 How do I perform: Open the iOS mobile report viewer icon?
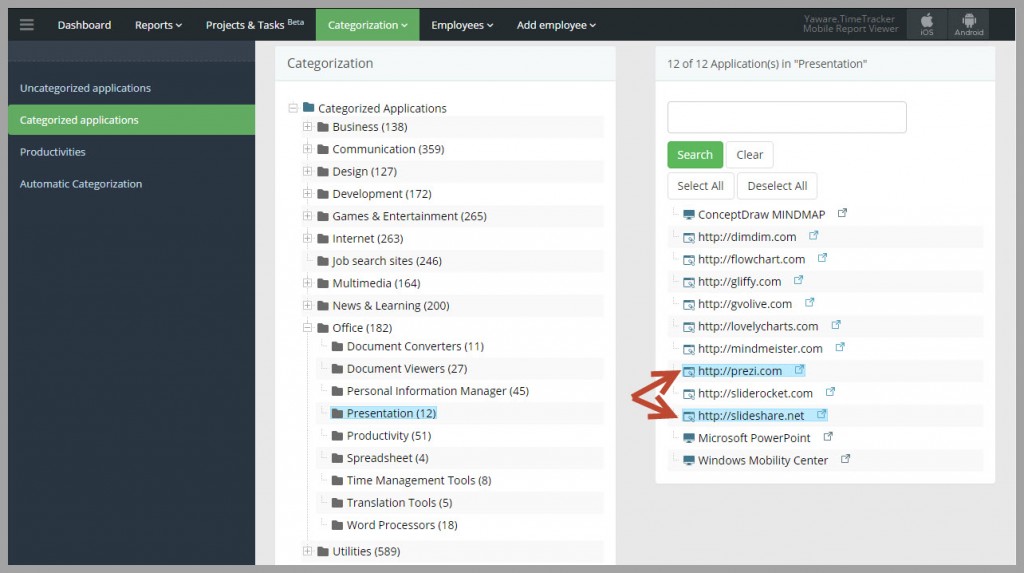[x=927, y=25]
